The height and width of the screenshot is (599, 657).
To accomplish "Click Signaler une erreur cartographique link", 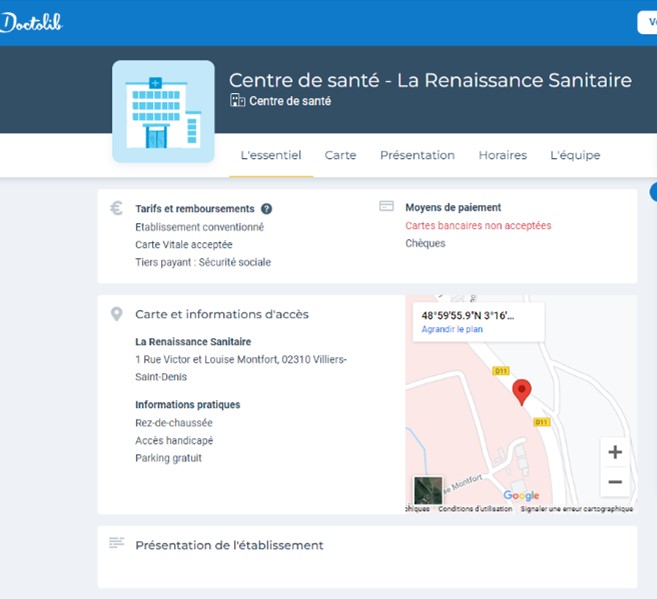I will point(577,509).
